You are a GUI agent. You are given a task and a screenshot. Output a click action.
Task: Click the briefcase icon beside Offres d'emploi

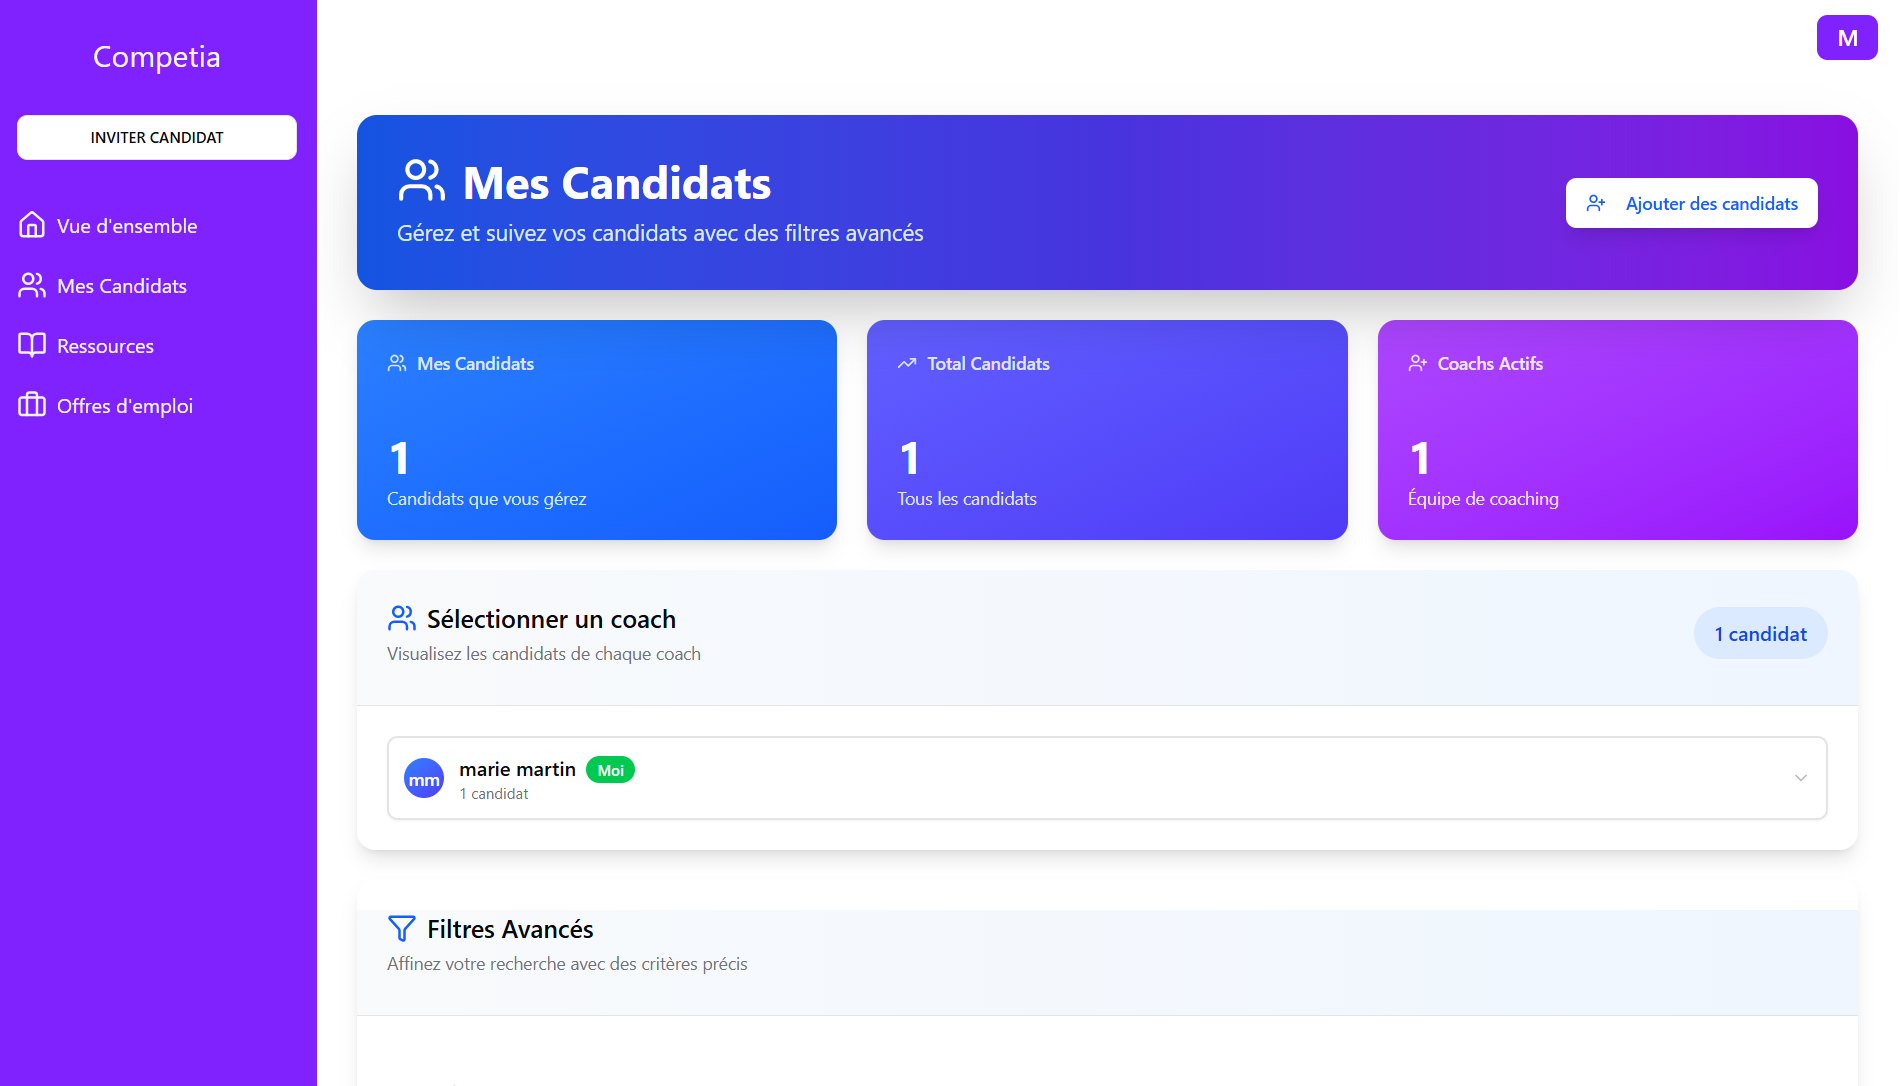point(32,405)
